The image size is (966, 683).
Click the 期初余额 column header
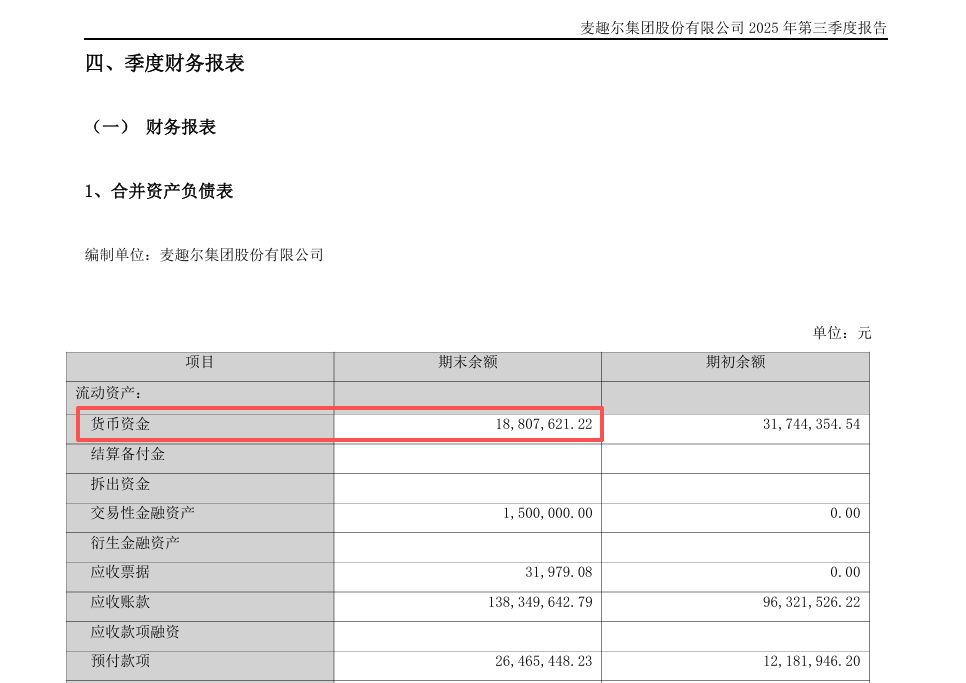pos(735,363)
